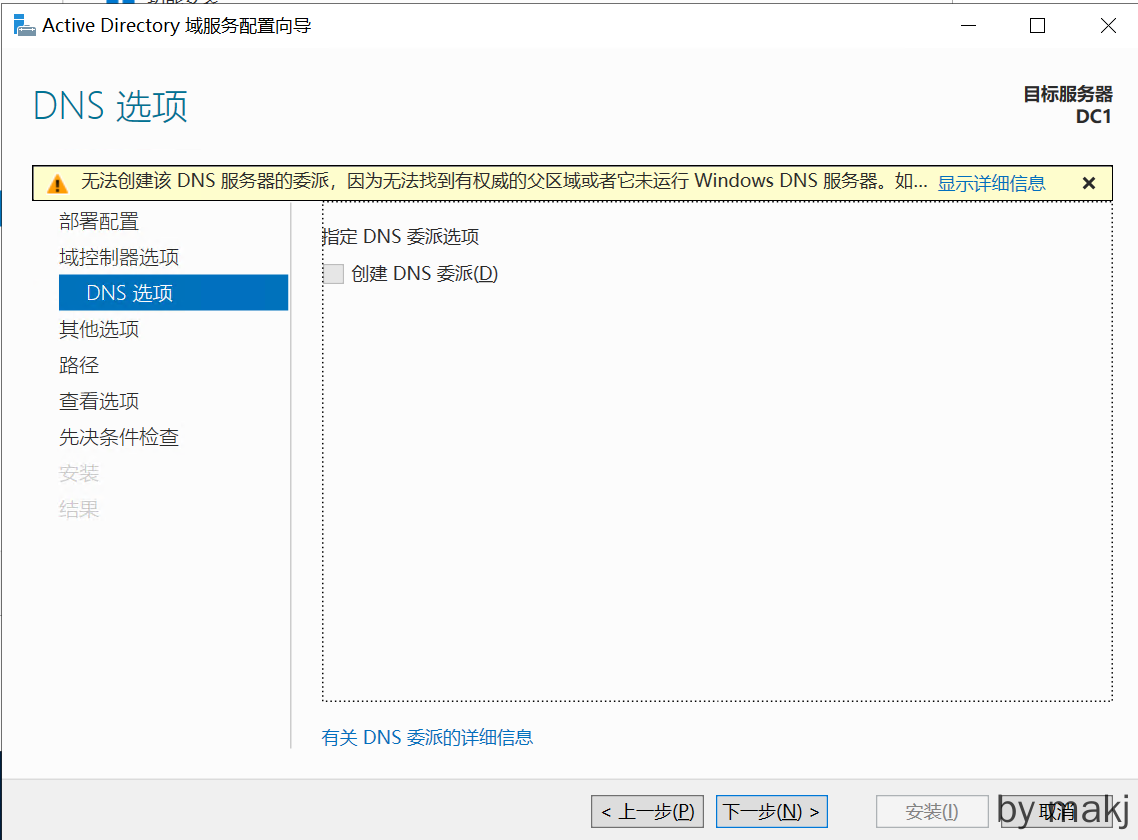This screenshot has width=1138, height=840.
Task: Jump to 路径 step
Action: [79, 365]
